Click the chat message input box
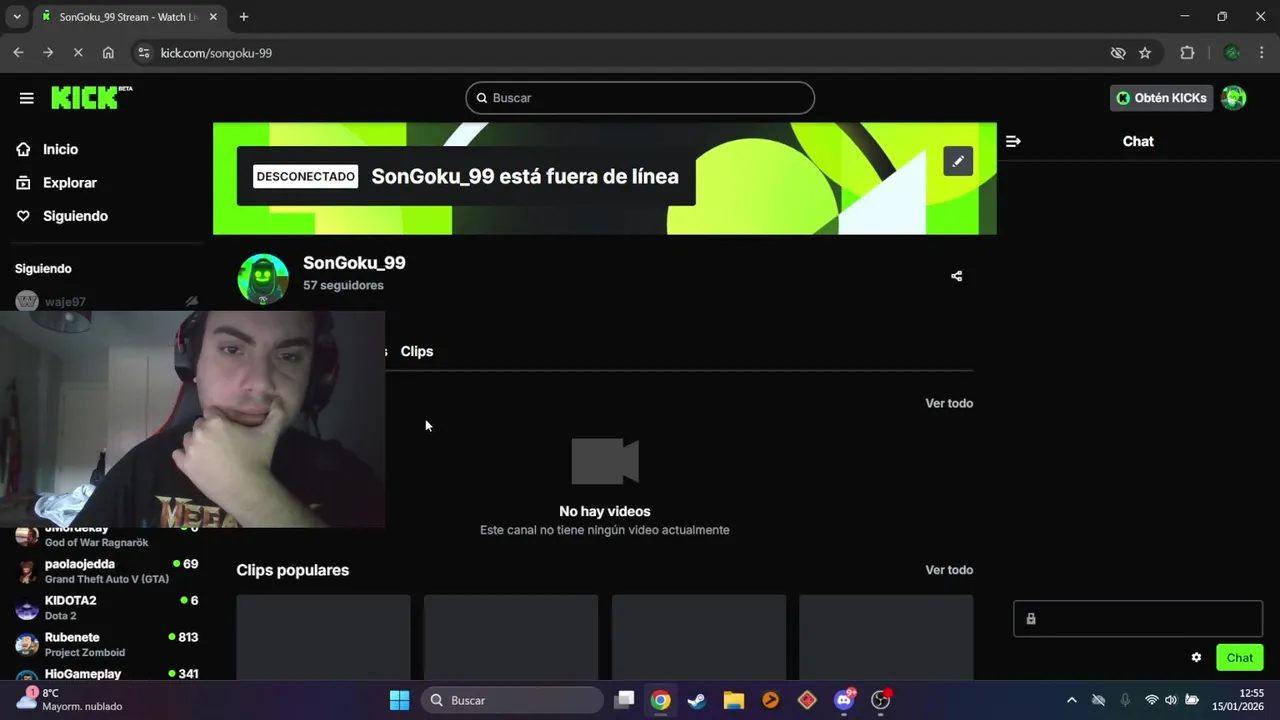1280x720 pixels. [x=1138, y=619]
